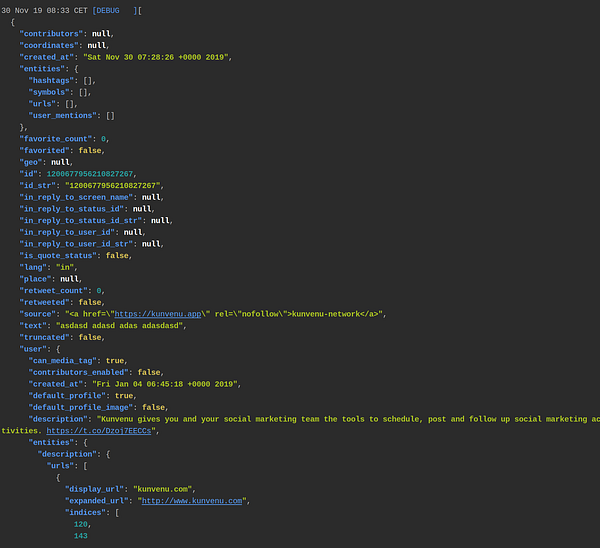
Task: Click the "display_url" value kunvenu.com
Action: pyautogui.click(x=163, y=489)
